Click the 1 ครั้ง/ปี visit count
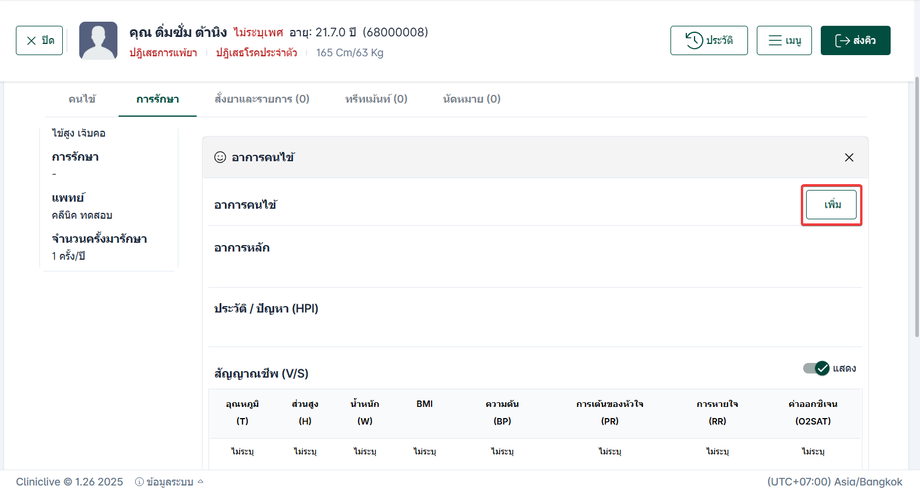This screenshot has height=489, width=920. tap(69, 256)
